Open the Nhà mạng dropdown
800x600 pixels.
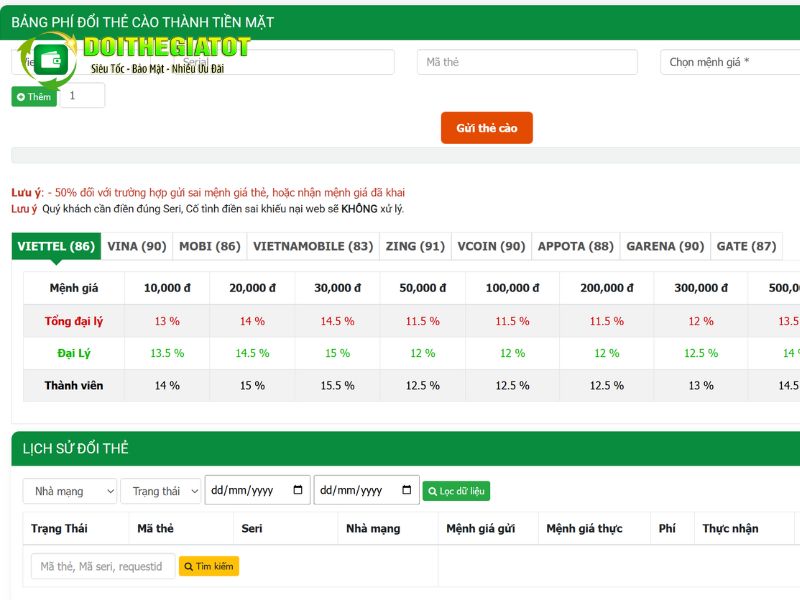click(70, 491)
